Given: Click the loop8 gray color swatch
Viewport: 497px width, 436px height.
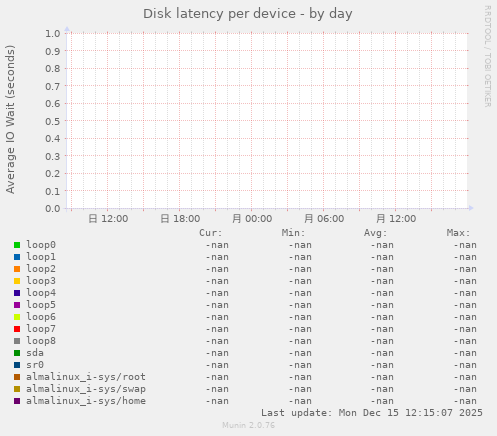Looking at the screenshot, I should 17,341.
